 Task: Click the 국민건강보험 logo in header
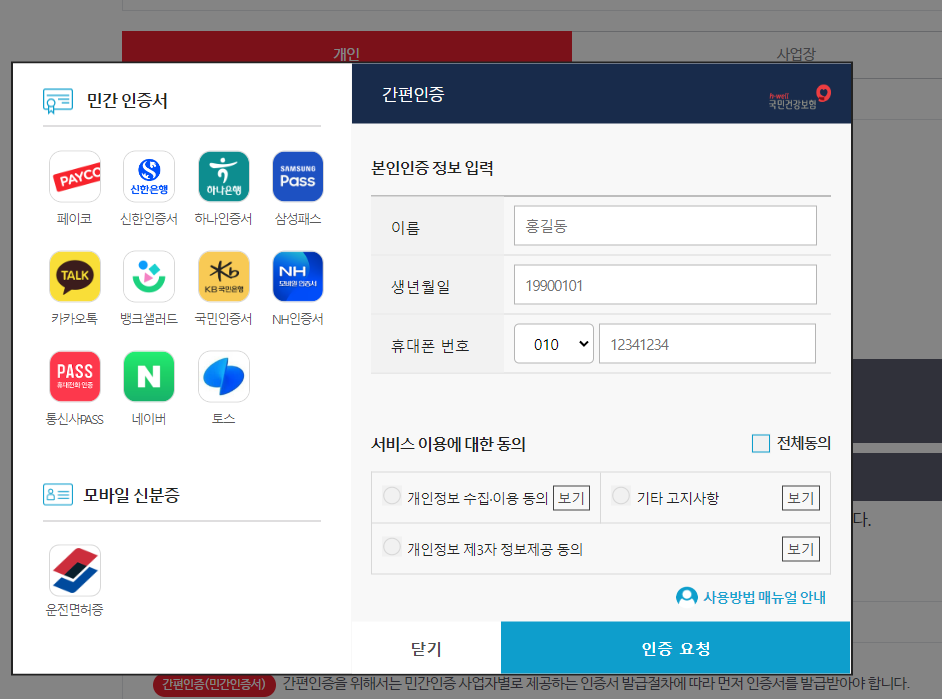800,97
